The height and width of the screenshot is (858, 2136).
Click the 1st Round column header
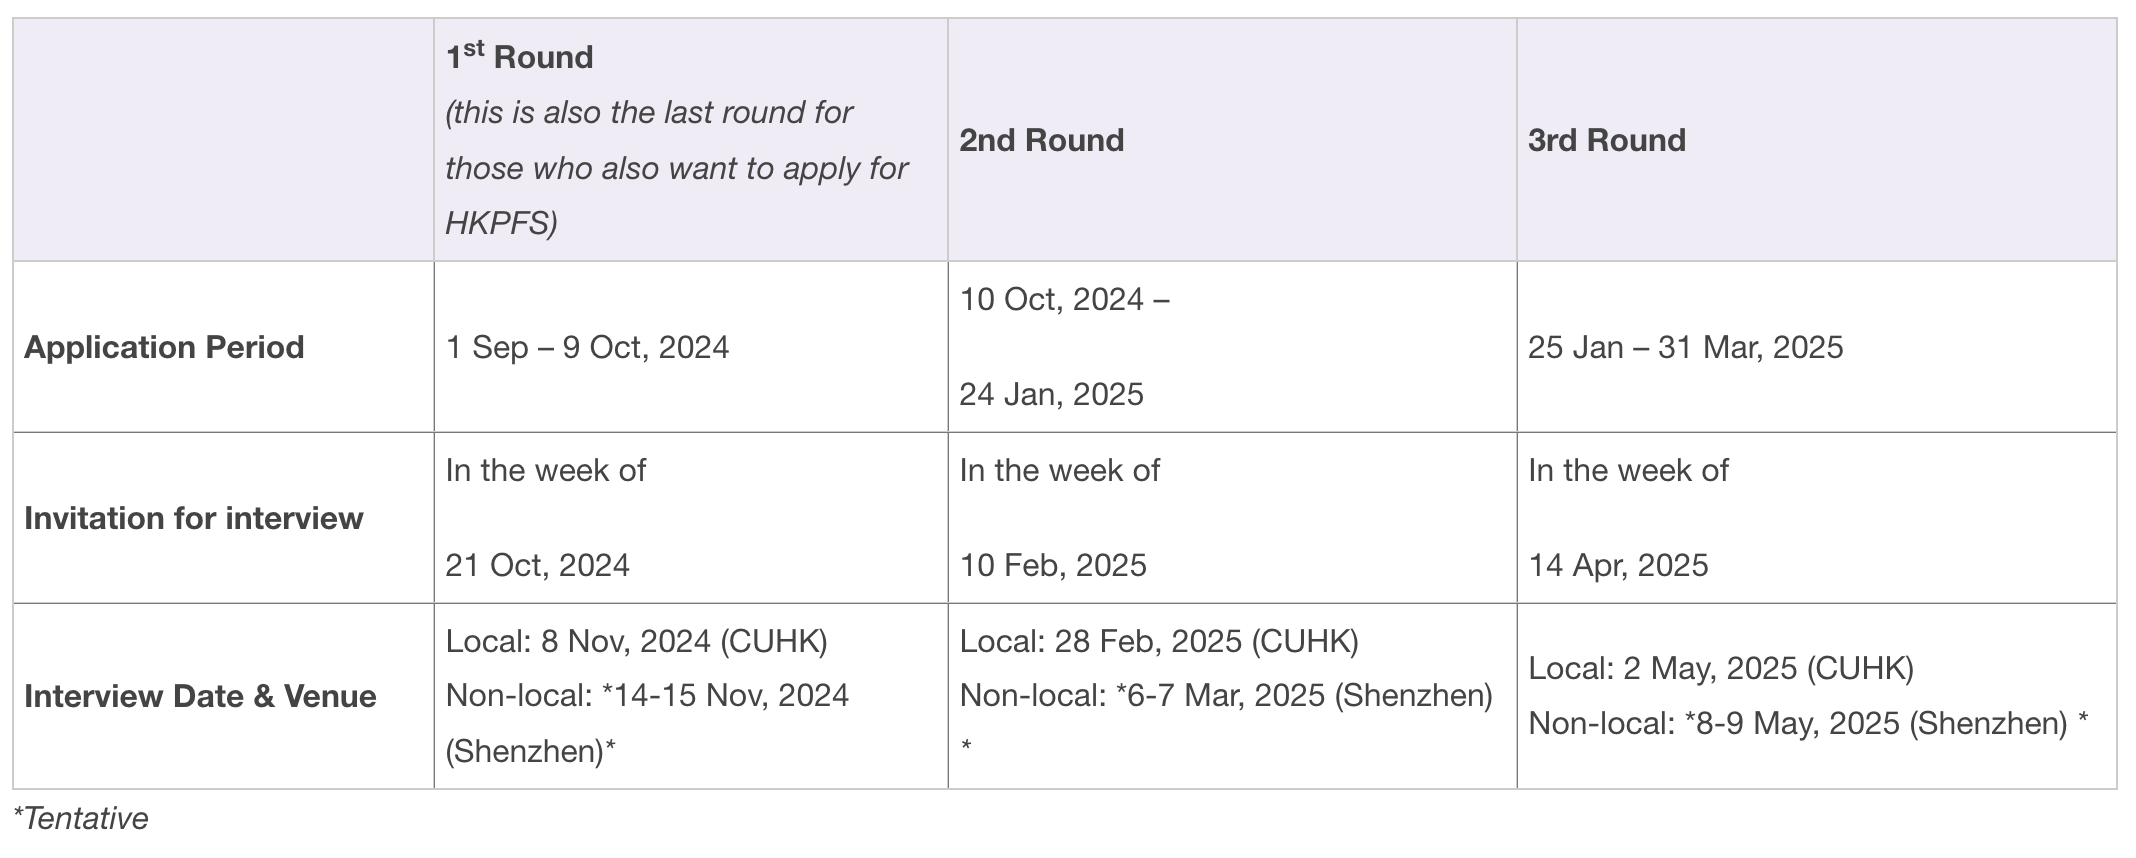point(691,140)
